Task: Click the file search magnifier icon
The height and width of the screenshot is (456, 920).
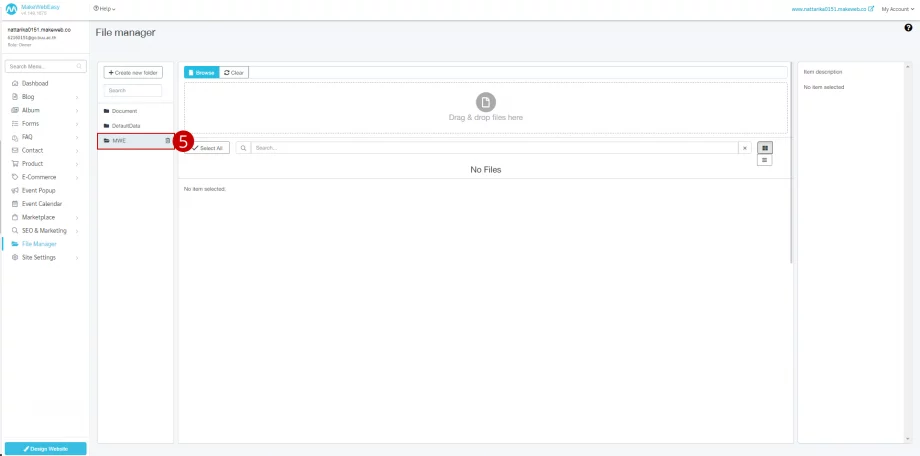Action: point(243,148)
